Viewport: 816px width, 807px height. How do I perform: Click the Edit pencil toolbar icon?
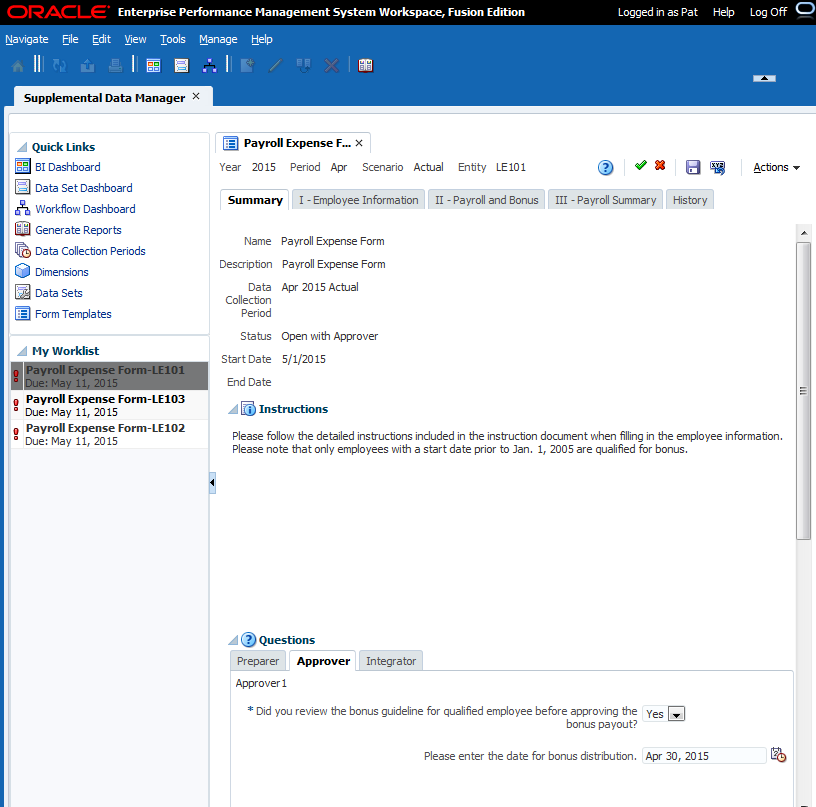[275, 66]
